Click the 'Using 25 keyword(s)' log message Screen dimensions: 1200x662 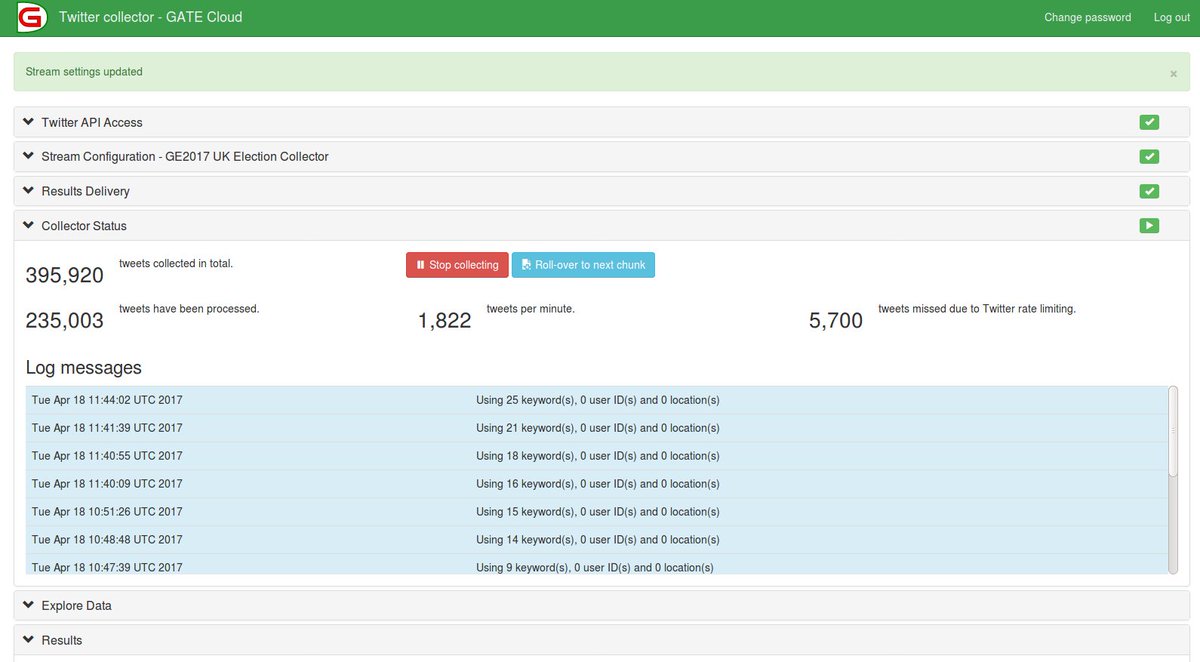(598, 400)
